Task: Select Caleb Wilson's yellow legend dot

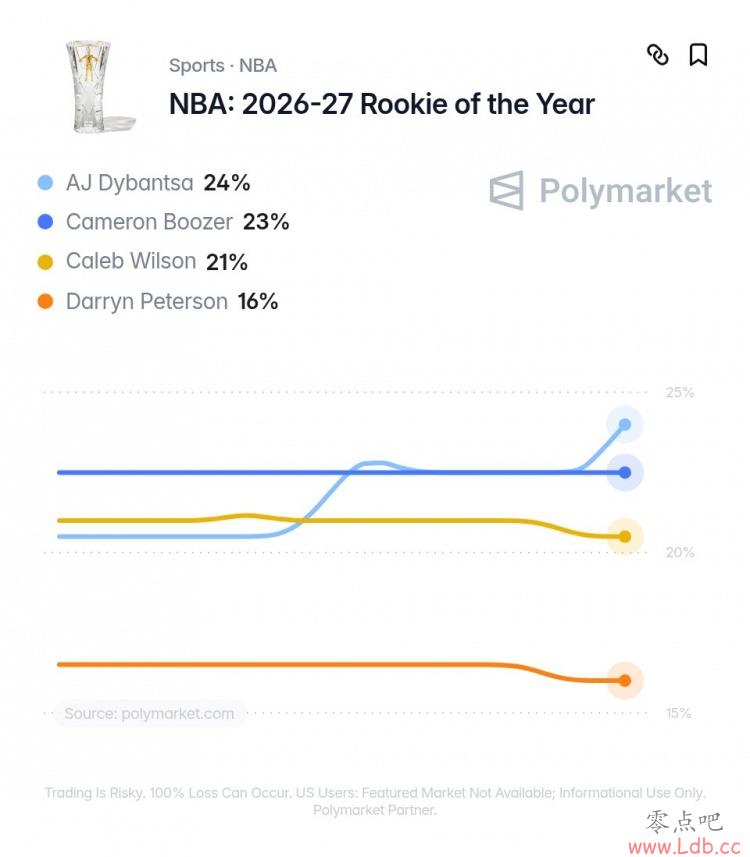Action: 45,262
